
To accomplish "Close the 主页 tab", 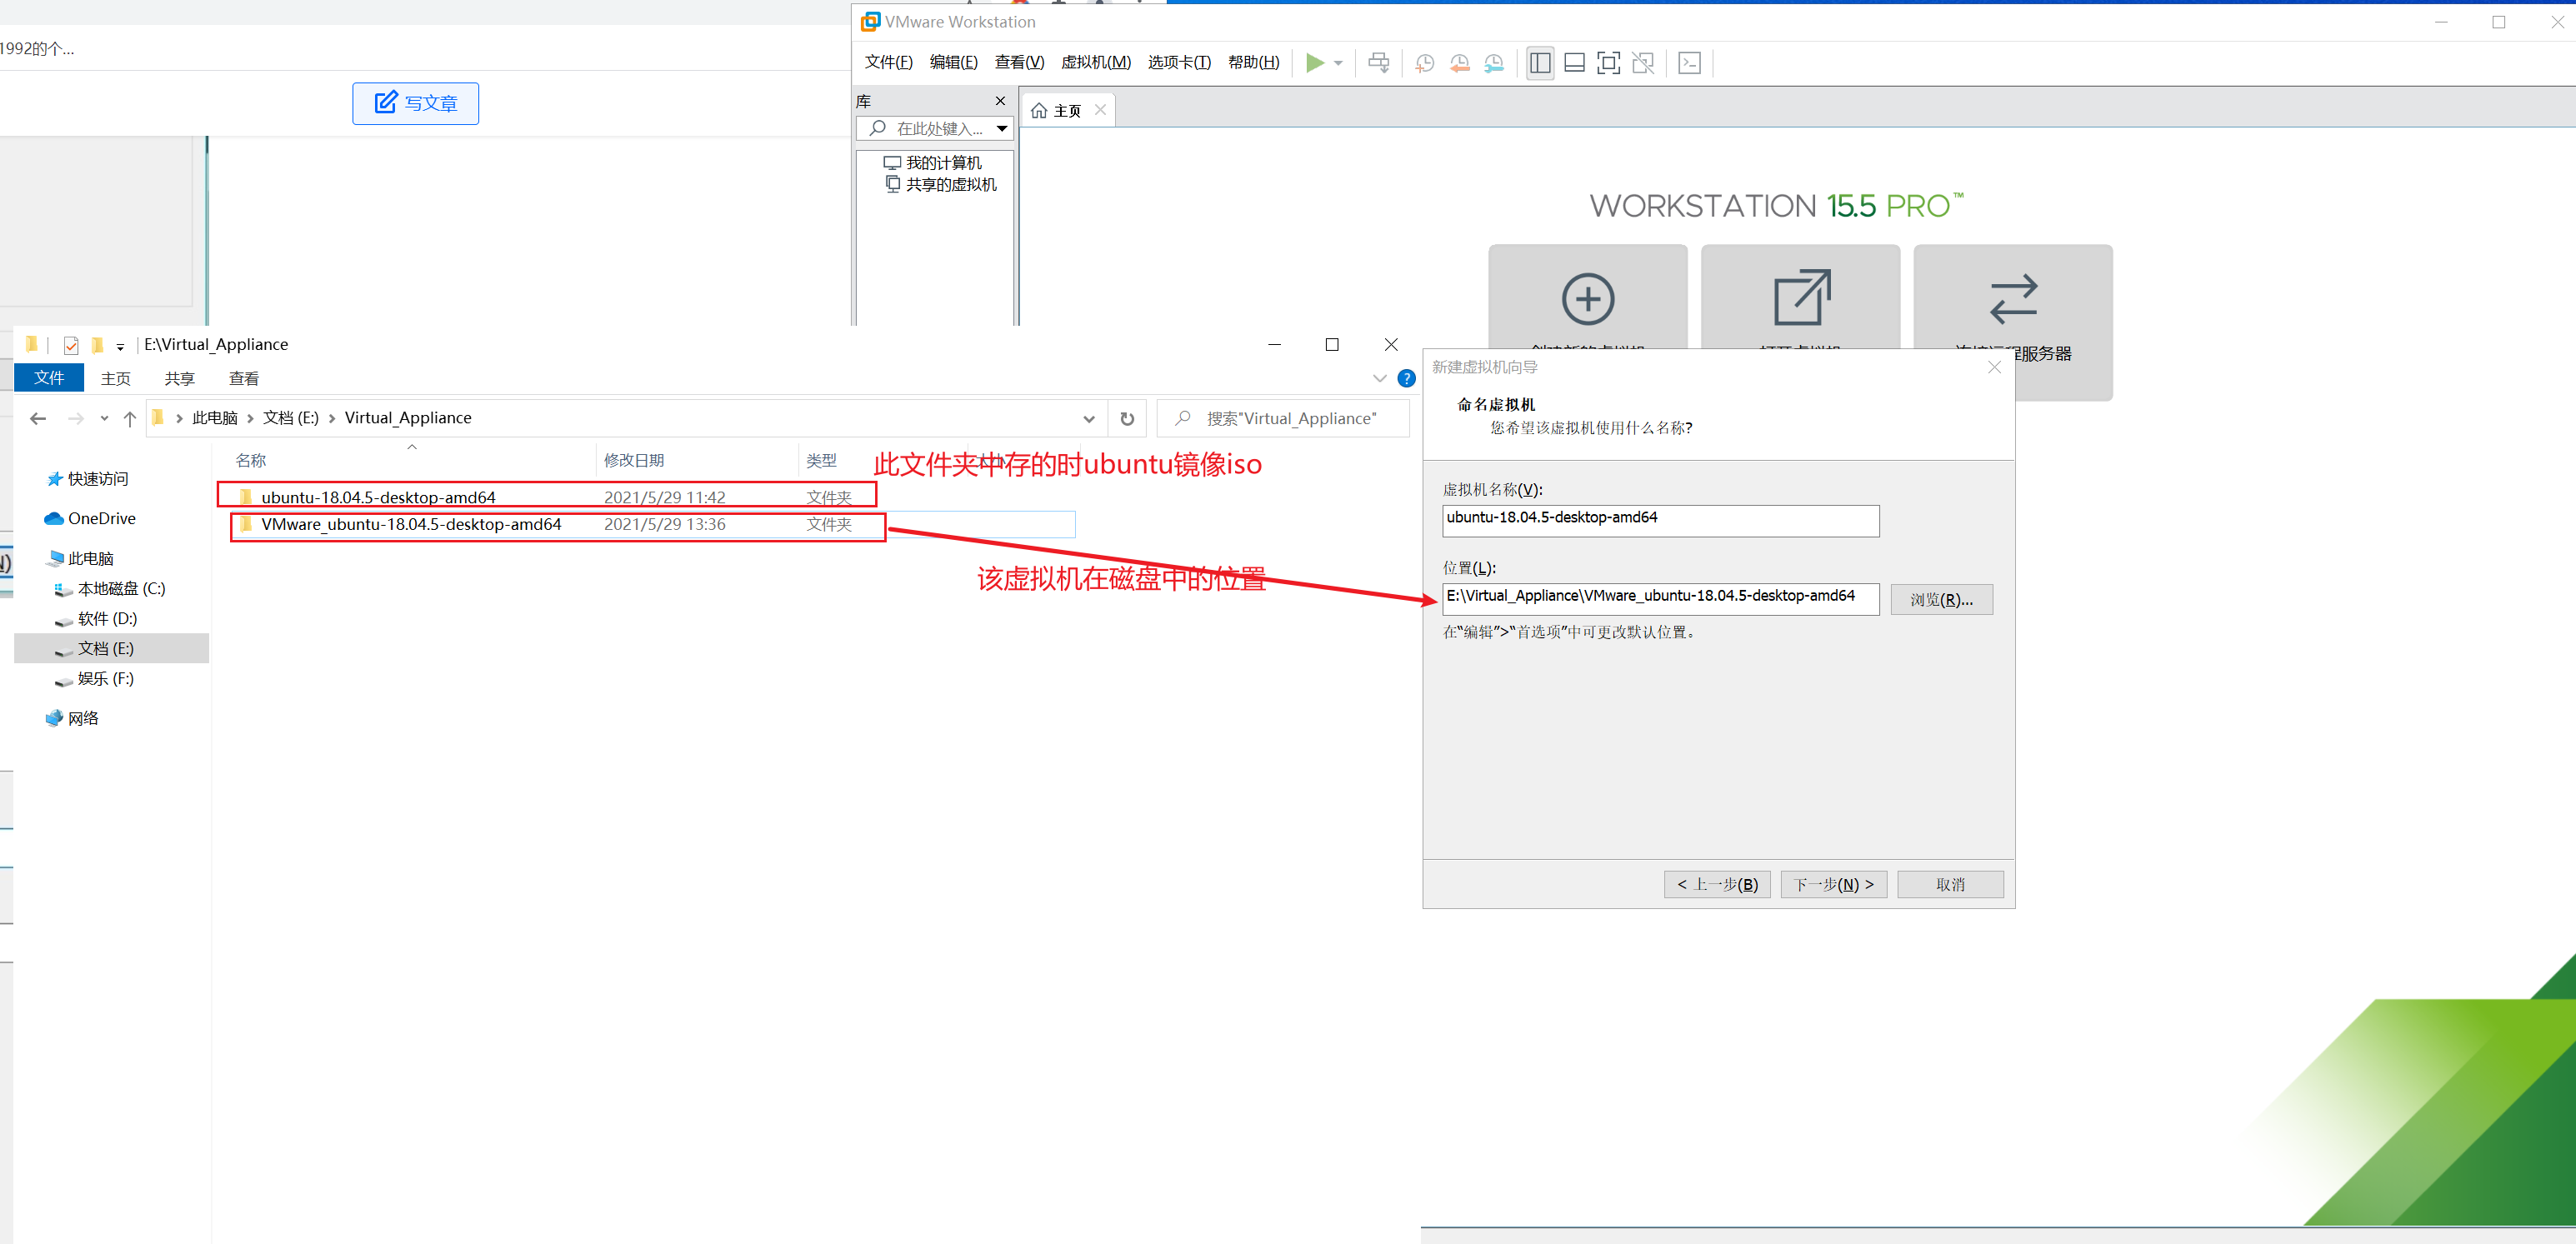I will 1100,110.
